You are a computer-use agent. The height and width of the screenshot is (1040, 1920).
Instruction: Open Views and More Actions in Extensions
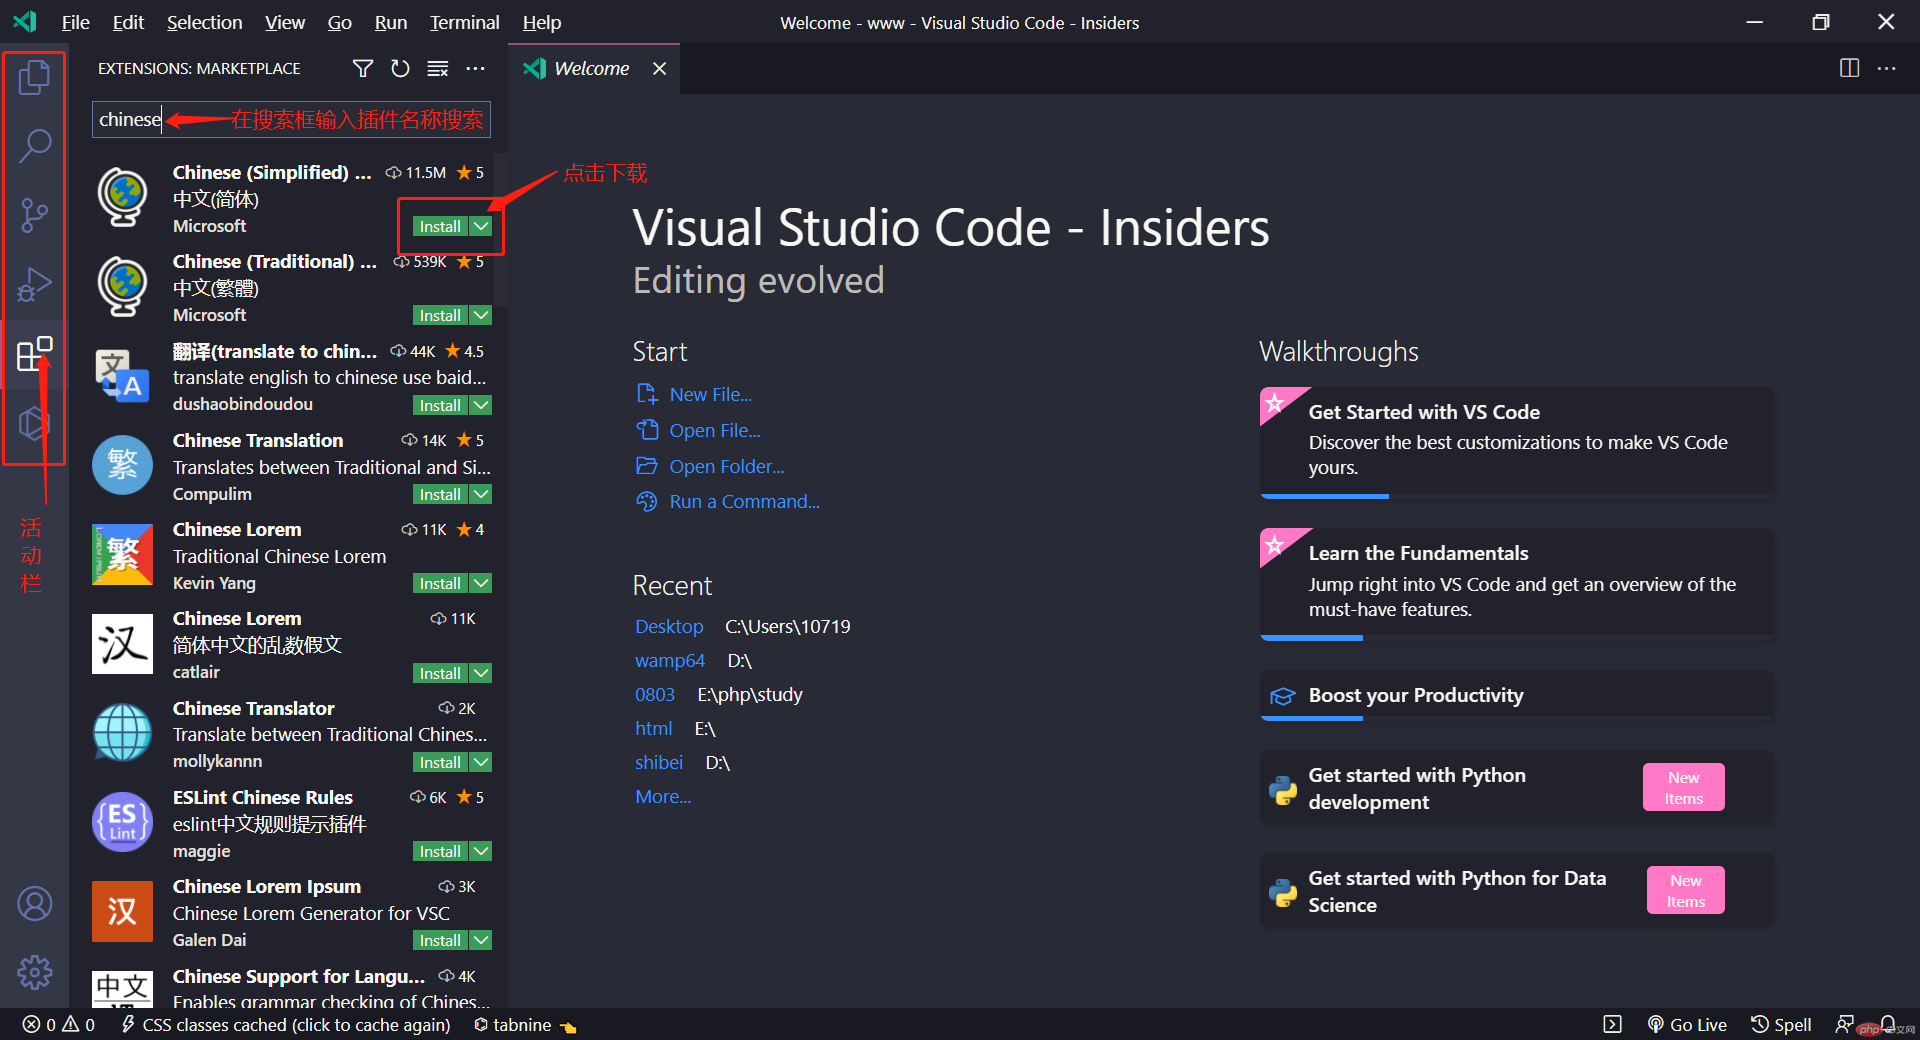click(475, 68)
